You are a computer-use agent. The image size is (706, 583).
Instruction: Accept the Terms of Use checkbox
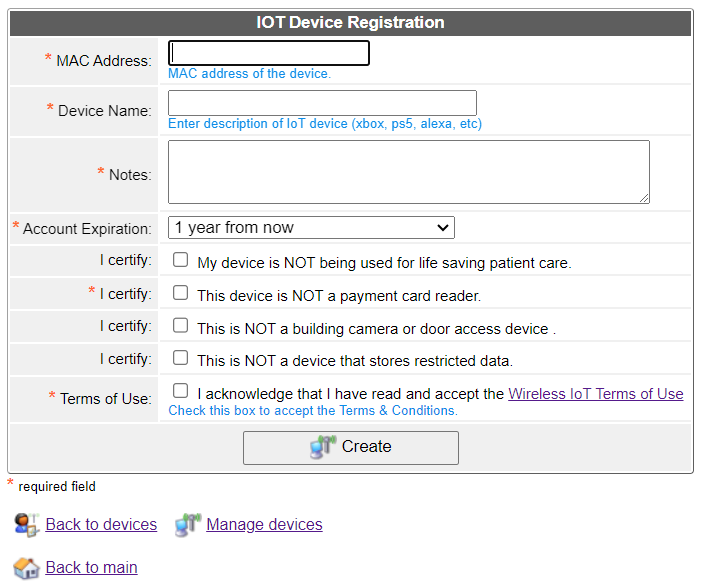tap(180, 391)
